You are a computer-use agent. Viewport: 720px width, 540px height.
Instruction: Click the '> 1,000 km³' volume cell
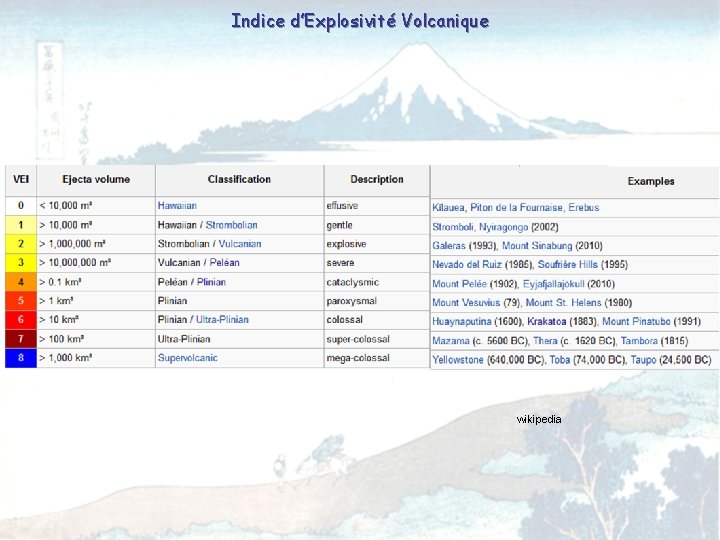click(96, 358)
